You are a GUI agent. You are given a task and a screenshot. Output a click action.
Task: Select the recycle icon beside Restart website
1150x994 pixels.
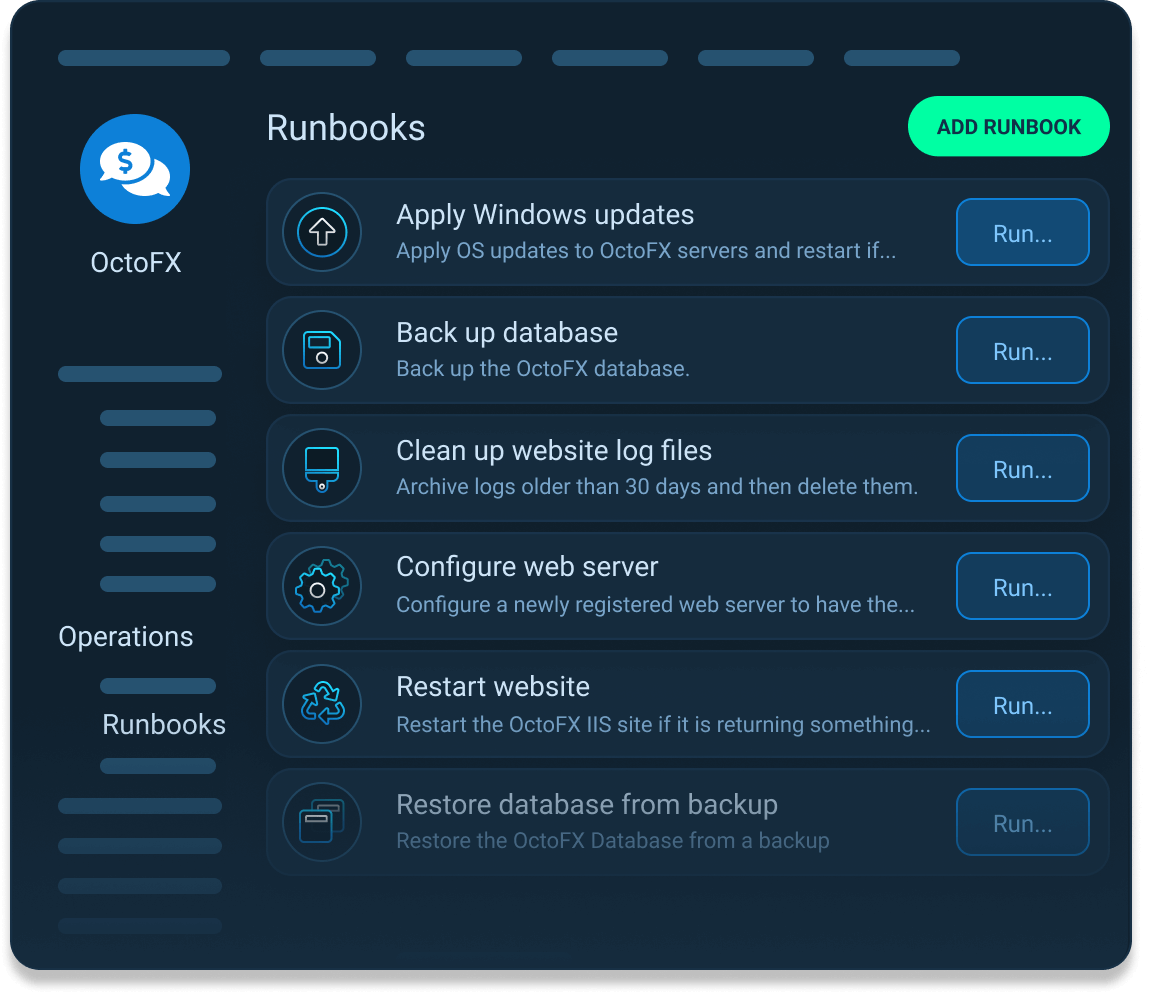pos(321,704)
